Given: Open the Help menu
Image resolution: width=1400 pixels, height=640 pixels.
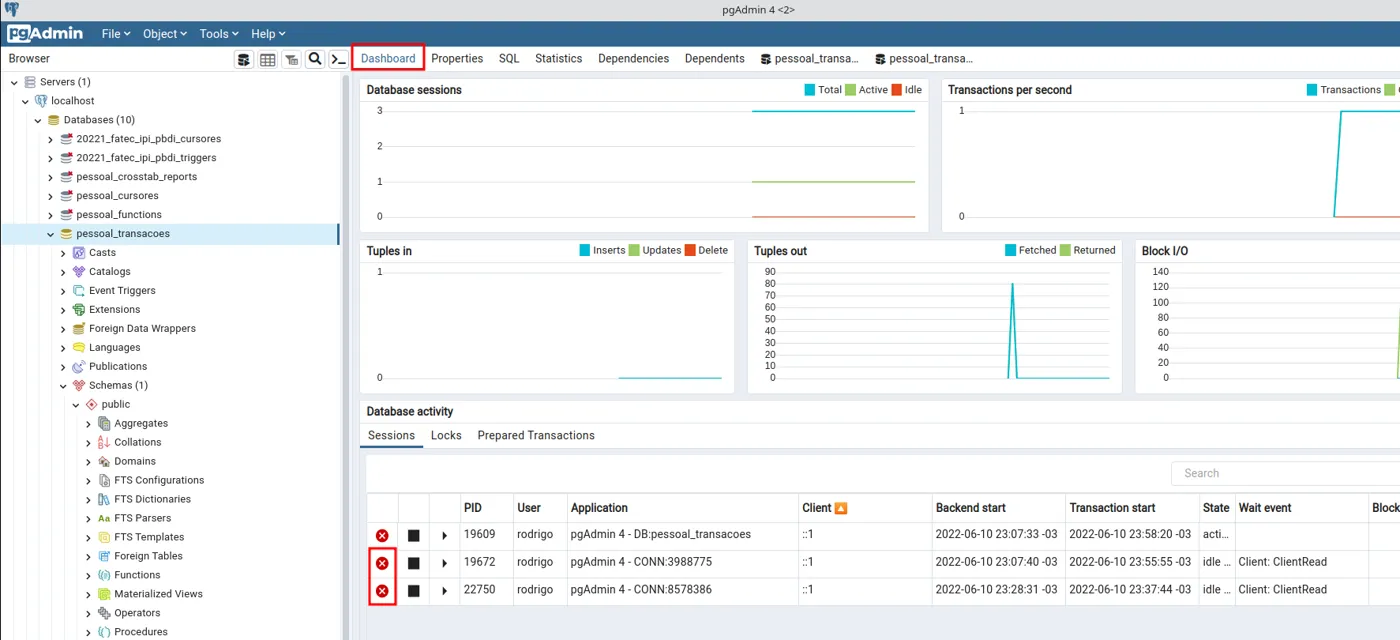Looking at the screenshot, I should (267, 33).
